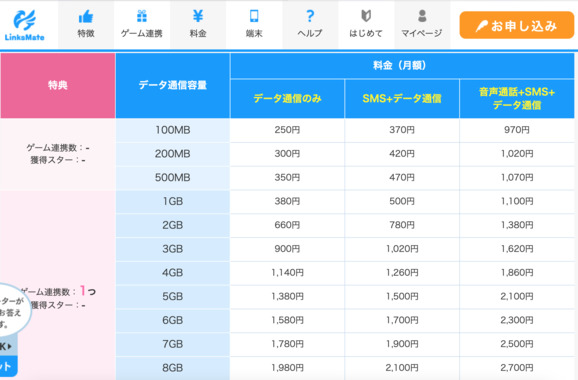
Task: Click the ゲーム連携数：1つ benefit text
Action: coord(59,292)
